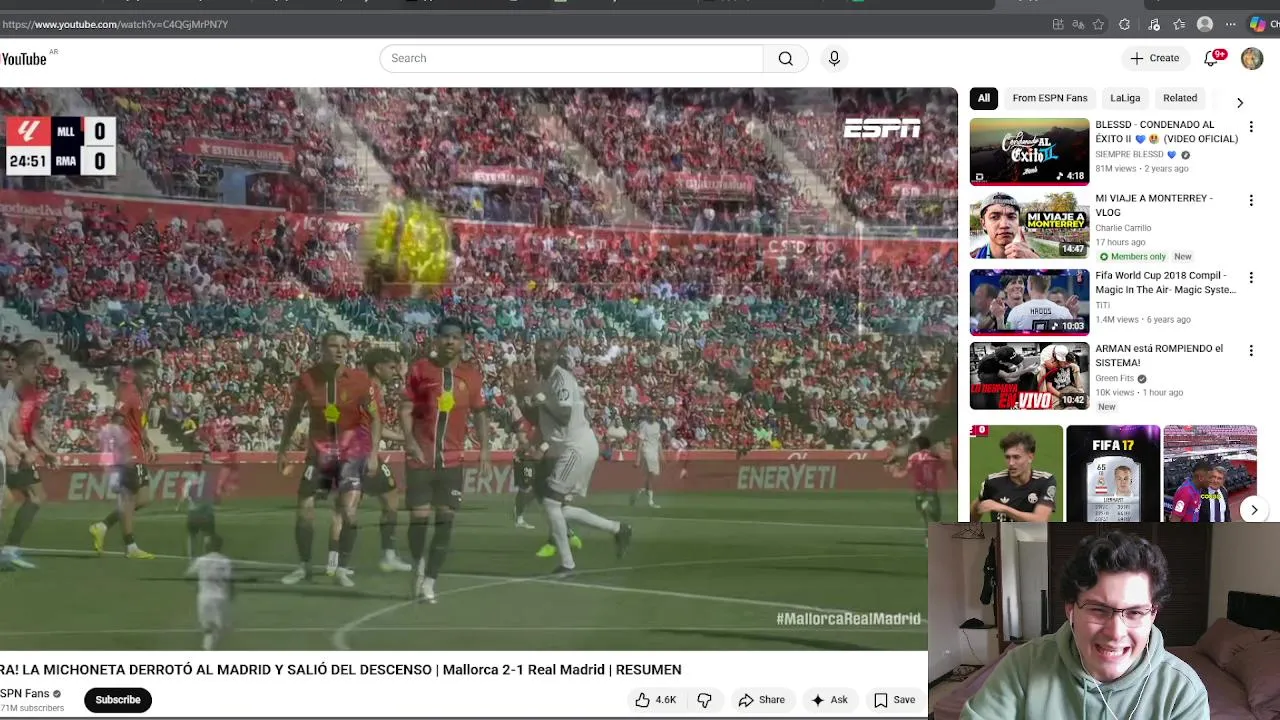Click the browser translate page icon

1078,24
